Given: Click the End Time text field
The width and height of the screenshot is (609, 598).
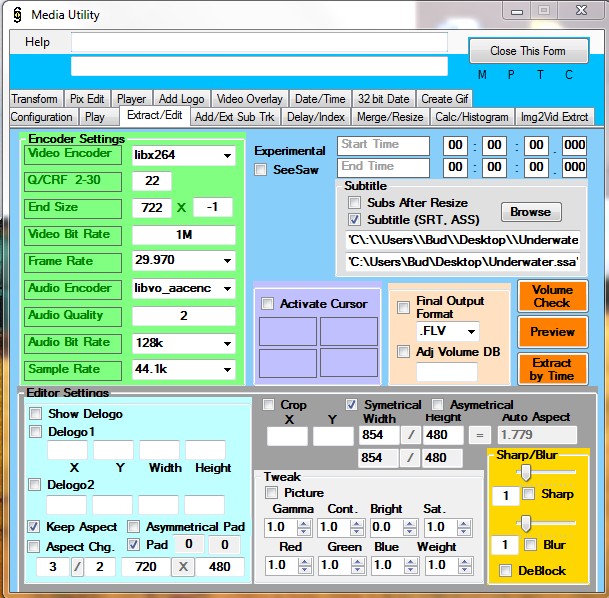Looking at the screenshot, I should pyautogui.click(x=383, y=167).
